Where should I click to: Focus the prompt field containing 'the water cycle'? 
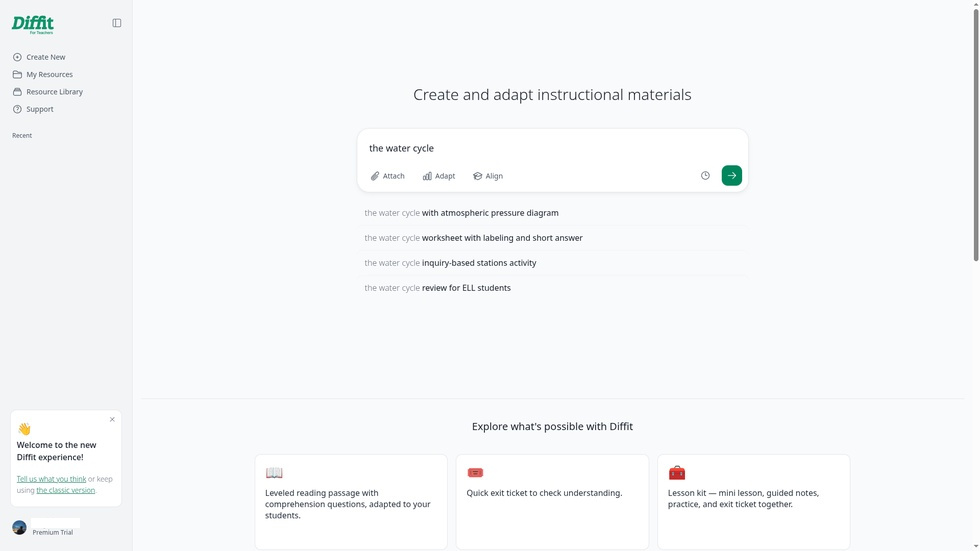coord(552,148)
